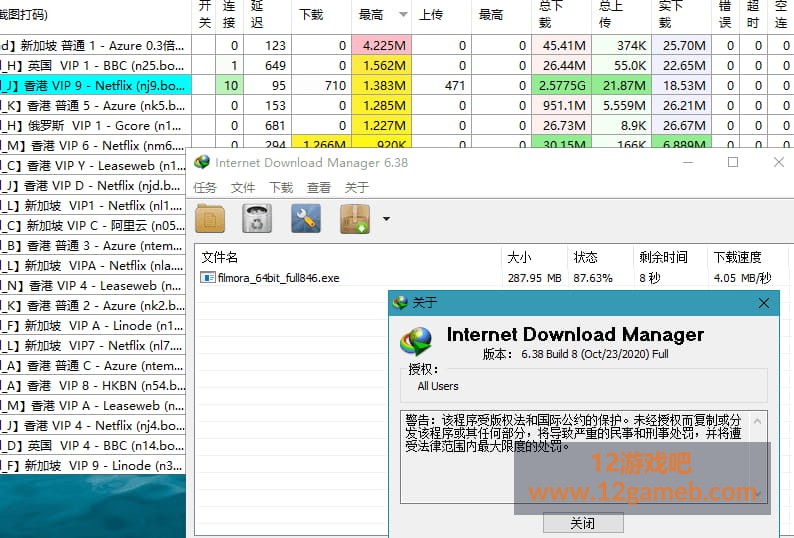Select 香港 VIP 4 - Leaseweb row
The height and width of the screenshot is (538, 794).
pyautogui.click(x=93, y=286)
